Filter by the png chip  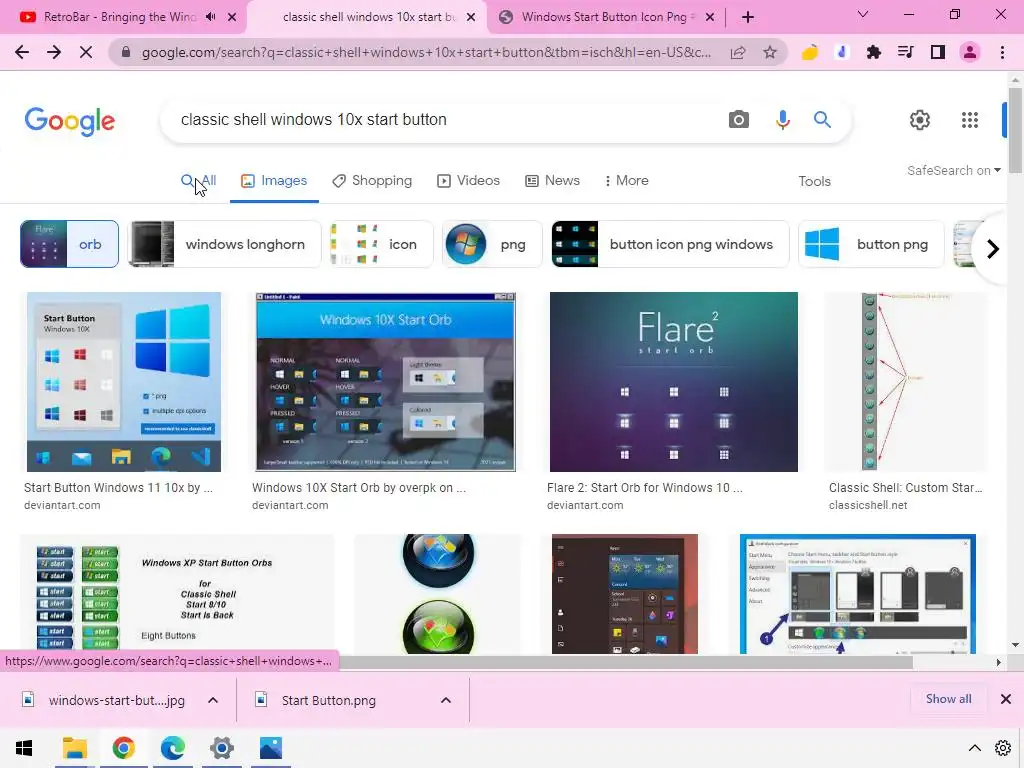[x=492, y=244]
